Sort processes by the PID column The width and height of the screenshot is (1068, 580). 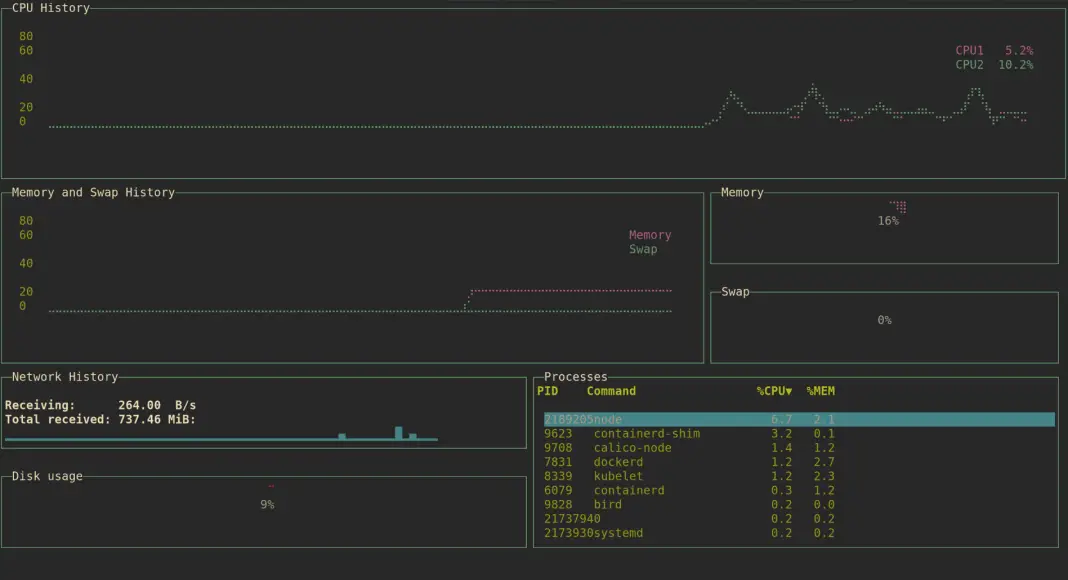[546, 390]
